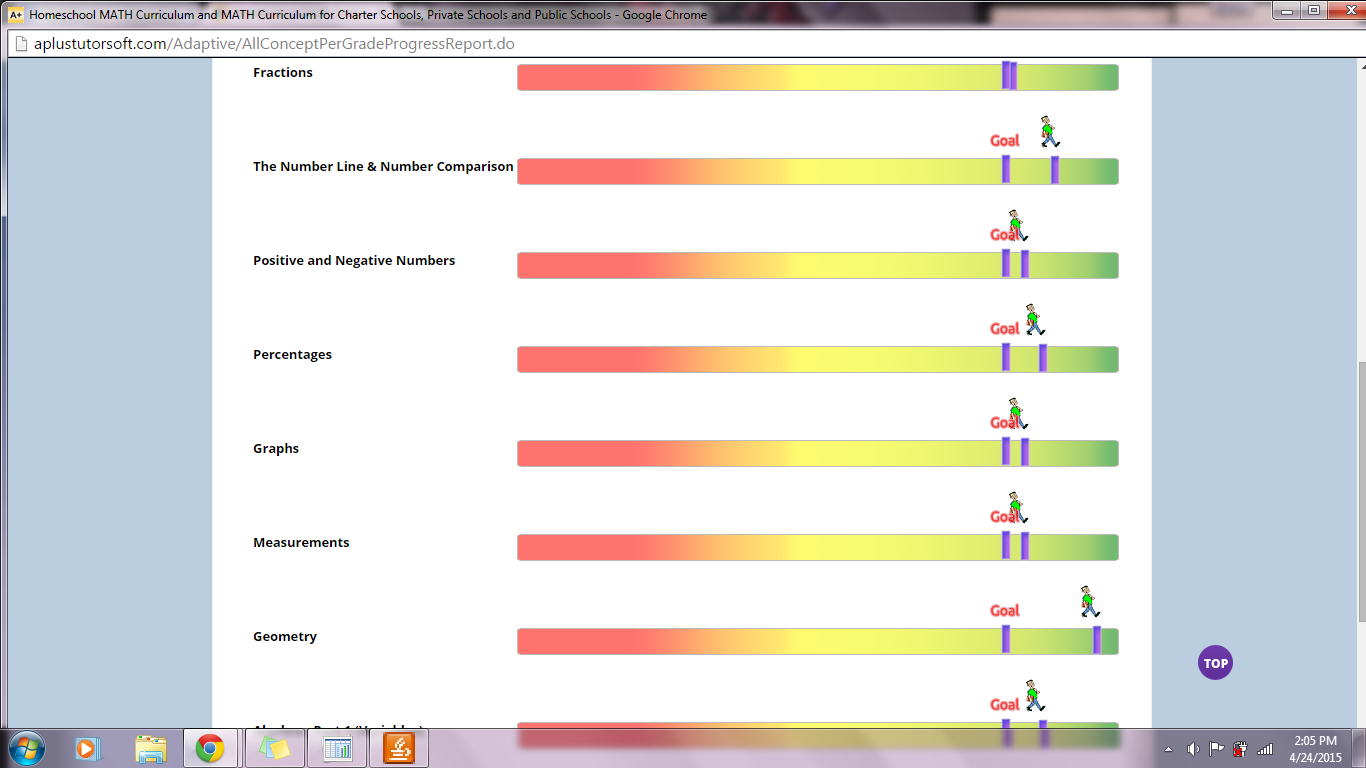Click the purple TOP button
1366x768 pixels.
click(x=1215, y=663)
